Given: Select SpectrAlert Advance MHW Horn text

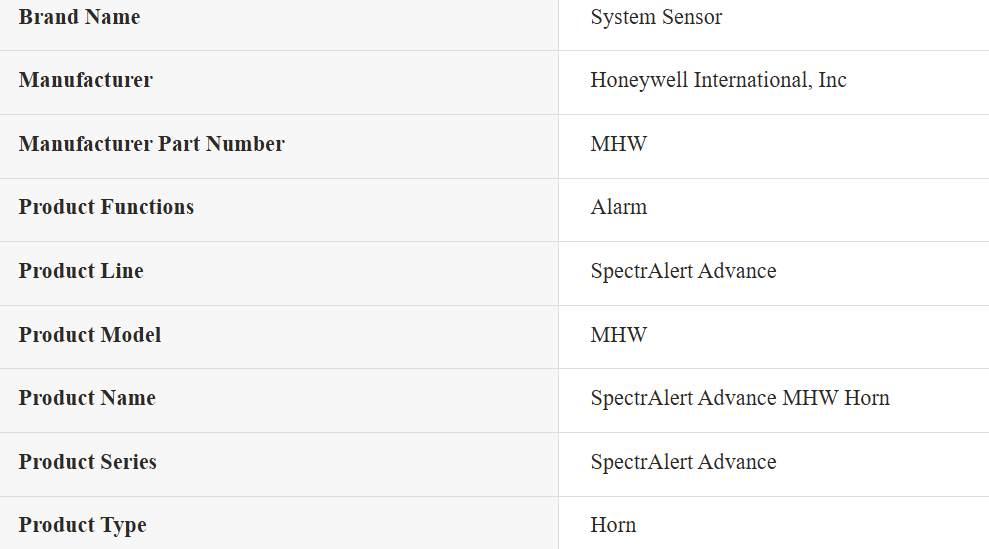Looking at the screenshot, I should 740,399.
